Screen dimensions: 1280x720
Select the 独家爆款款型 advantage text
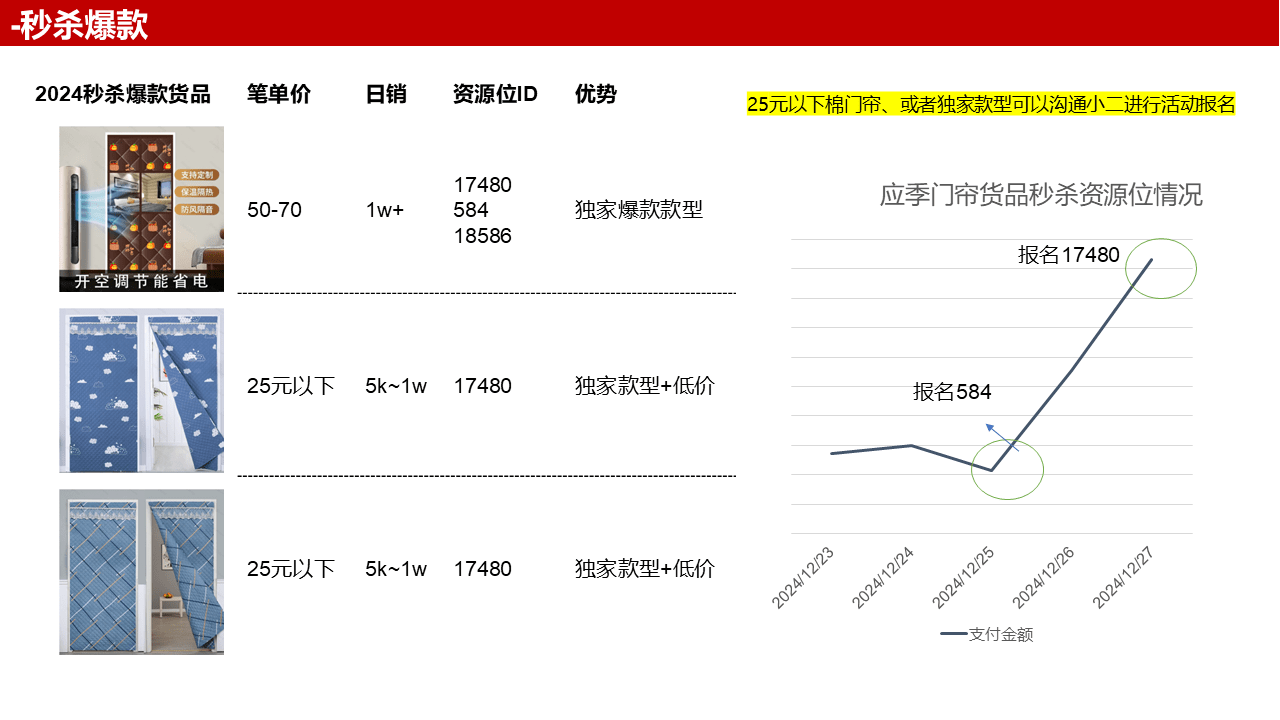tap(639, 210)
